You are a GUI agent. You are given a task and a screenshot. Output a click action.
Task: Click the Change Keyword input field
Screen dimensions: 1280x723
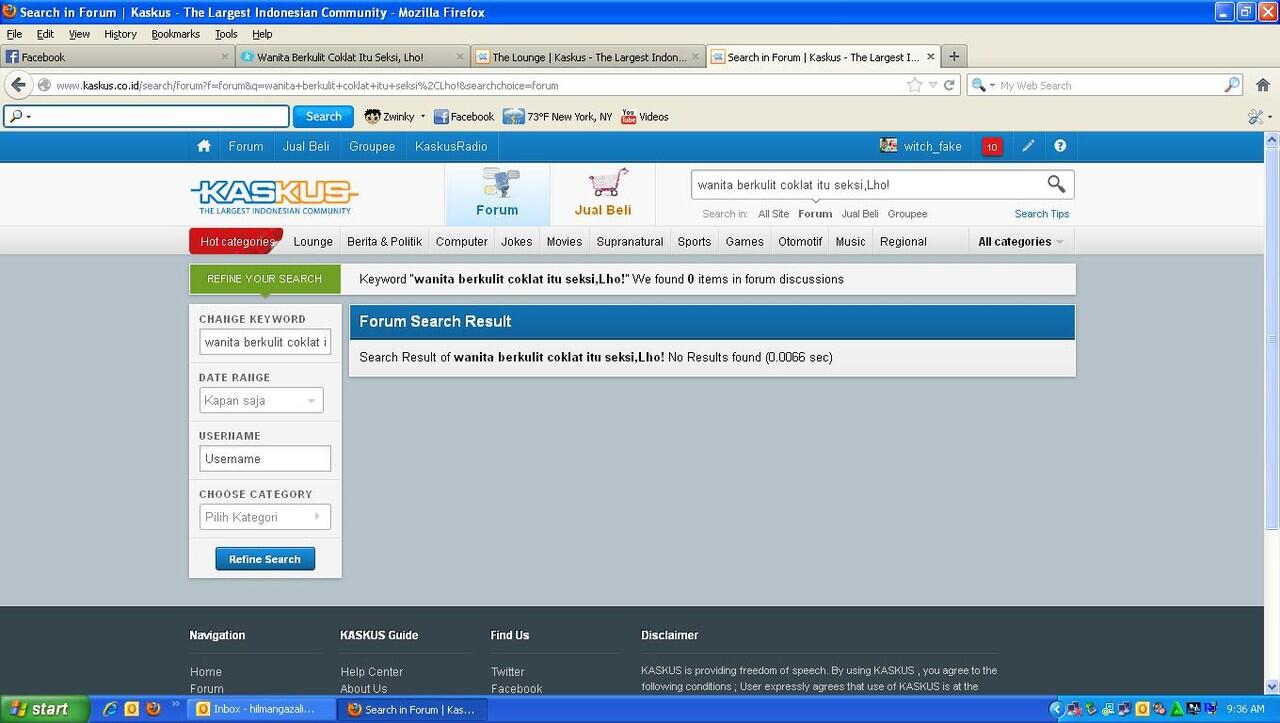[x=265, y=342]
